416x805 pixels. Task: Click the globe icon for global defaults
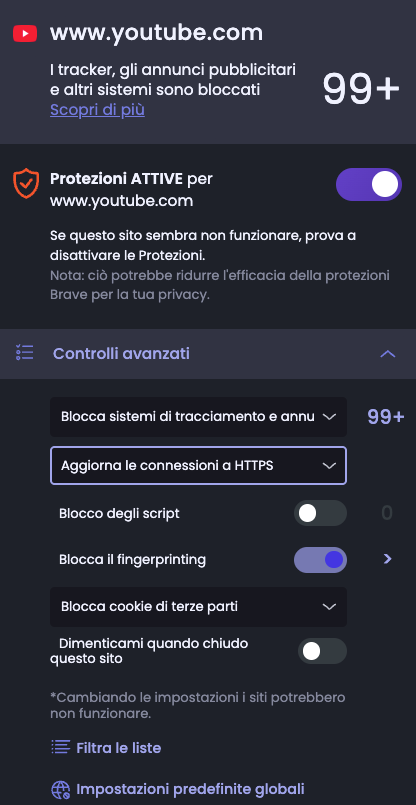[60, 789]
